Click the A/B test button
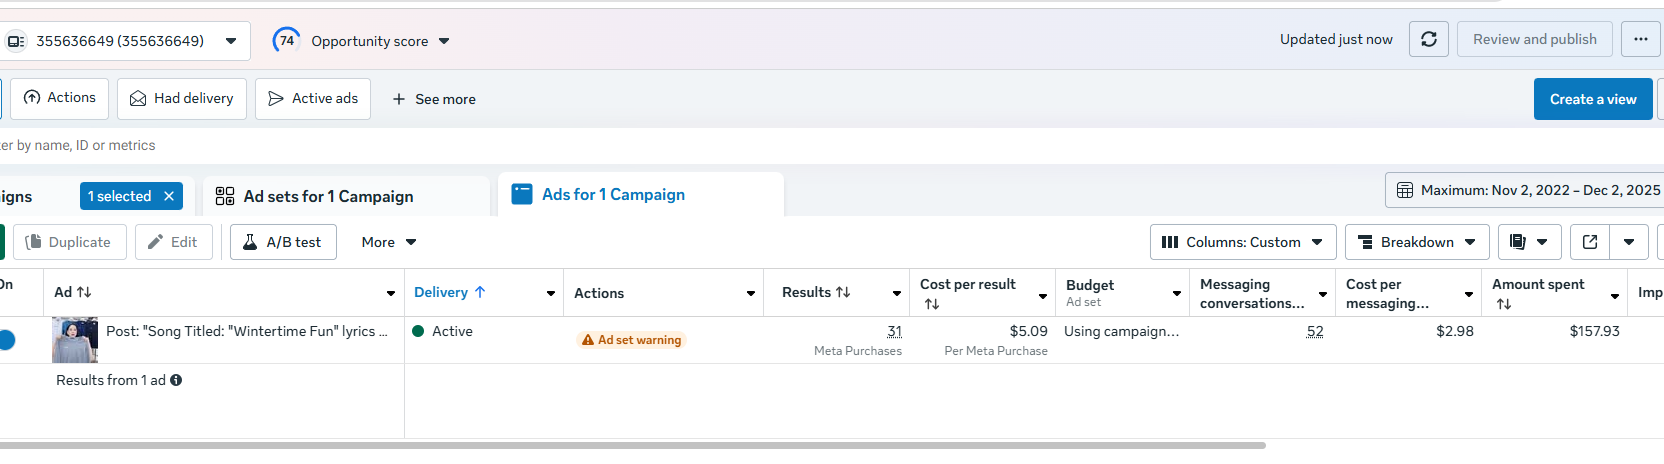This screenshot has width=1664, height=464. pos(283,242)
